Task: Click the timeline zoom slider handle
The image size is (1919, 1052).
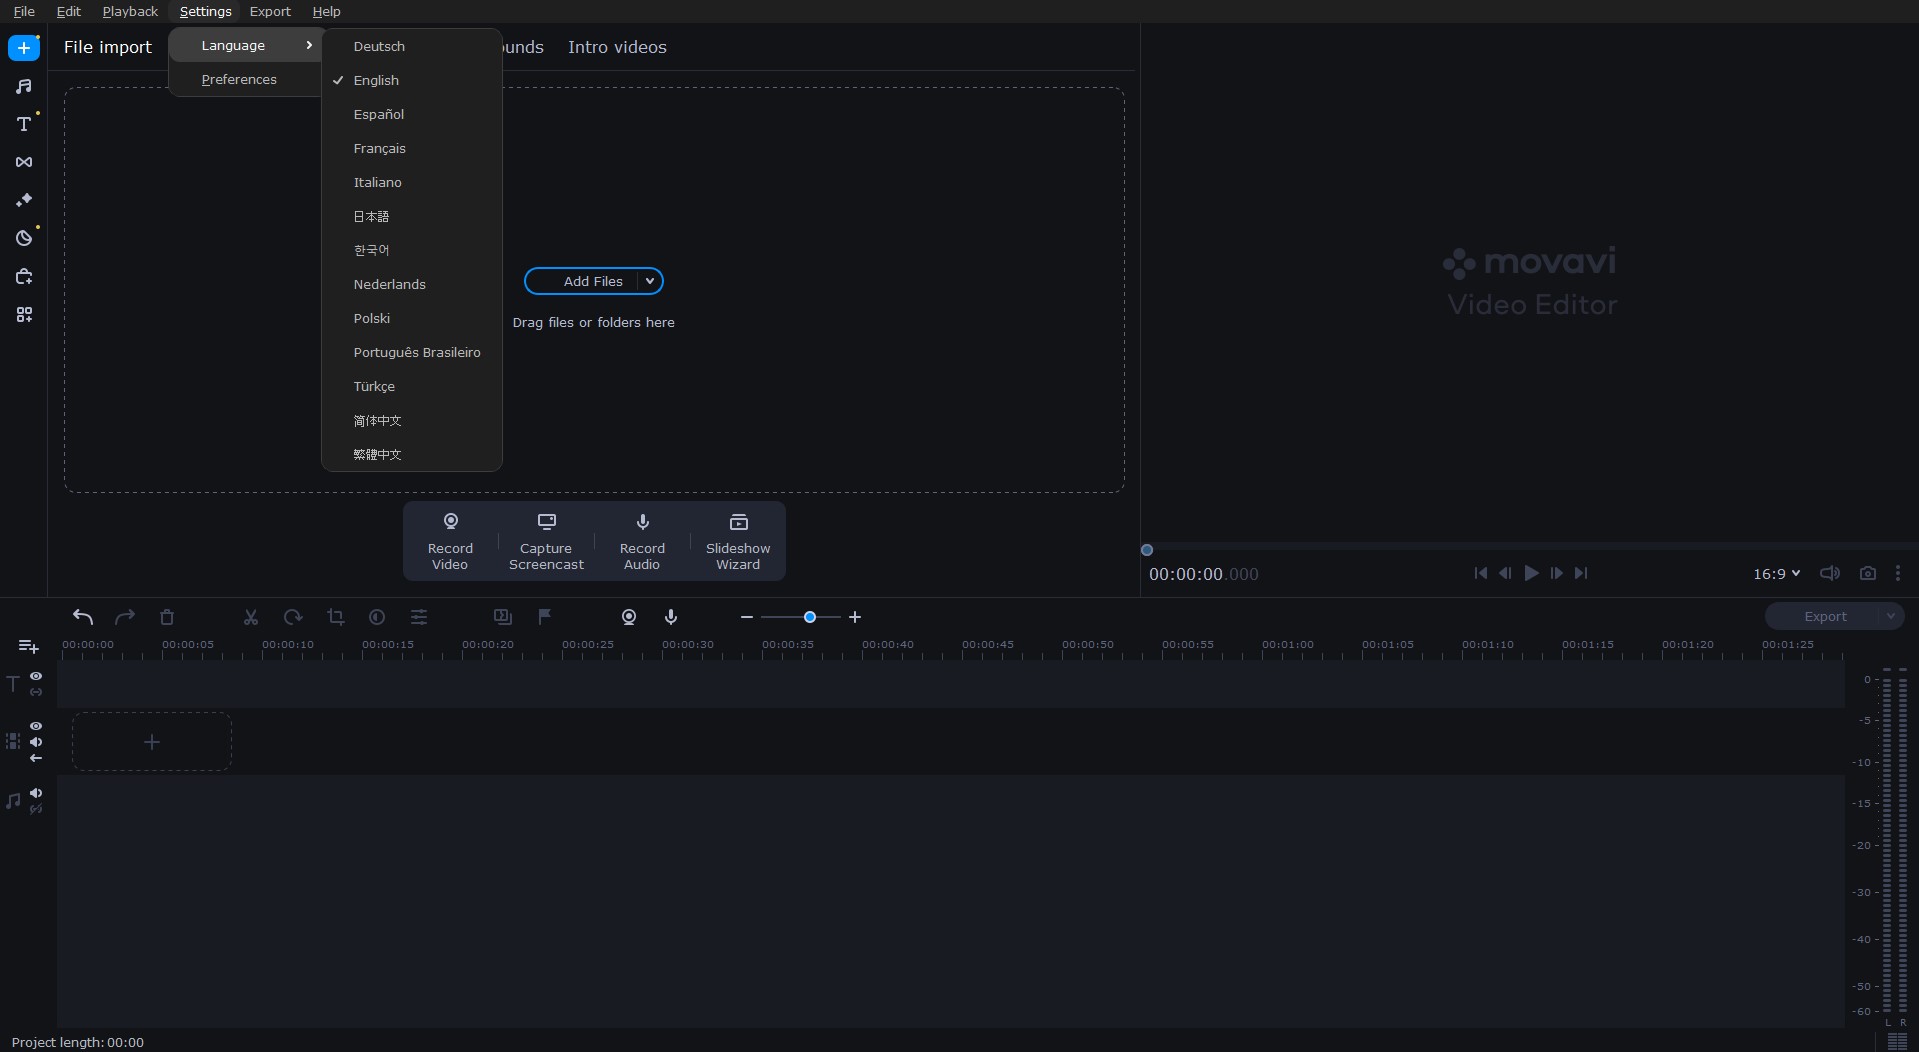Action: tap(810, 617)
